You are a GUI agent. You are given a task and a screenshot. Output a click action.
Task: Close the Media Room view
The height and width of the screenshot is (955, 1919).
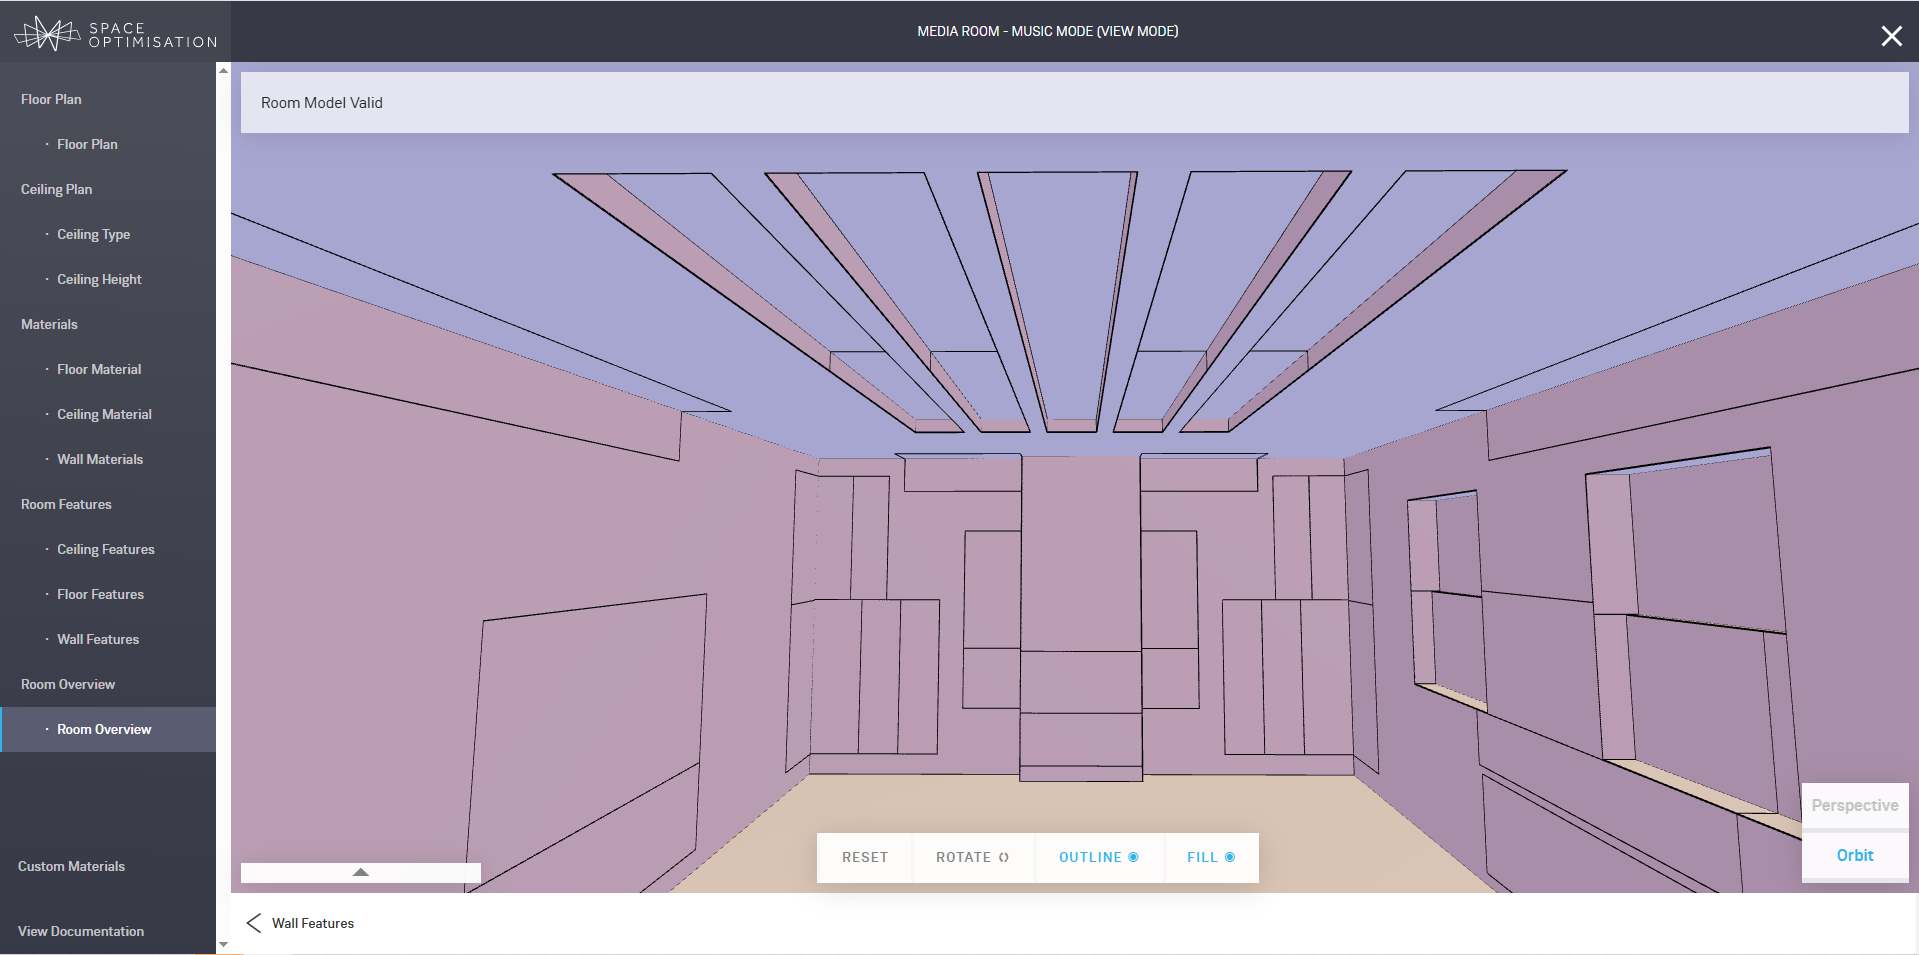coord(1890,36)
